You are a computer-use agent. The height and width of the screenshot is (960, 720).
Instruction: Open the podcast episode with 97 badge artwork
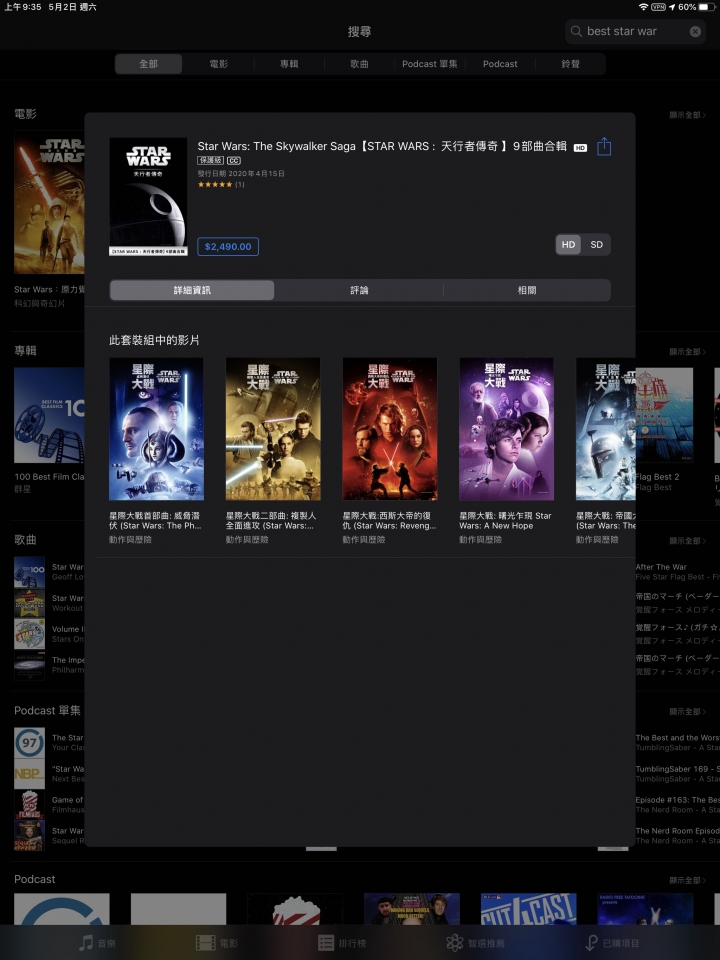click(29, 743)
